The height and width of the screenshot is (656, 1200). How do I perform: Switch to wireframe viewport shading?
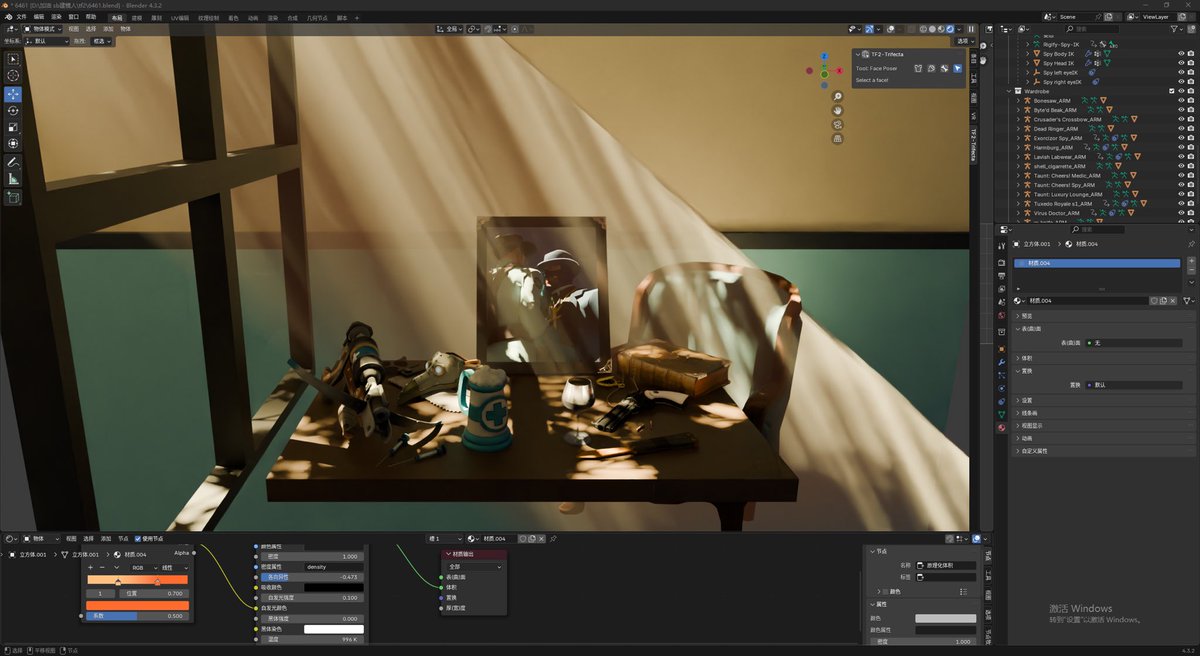point(922,29)
